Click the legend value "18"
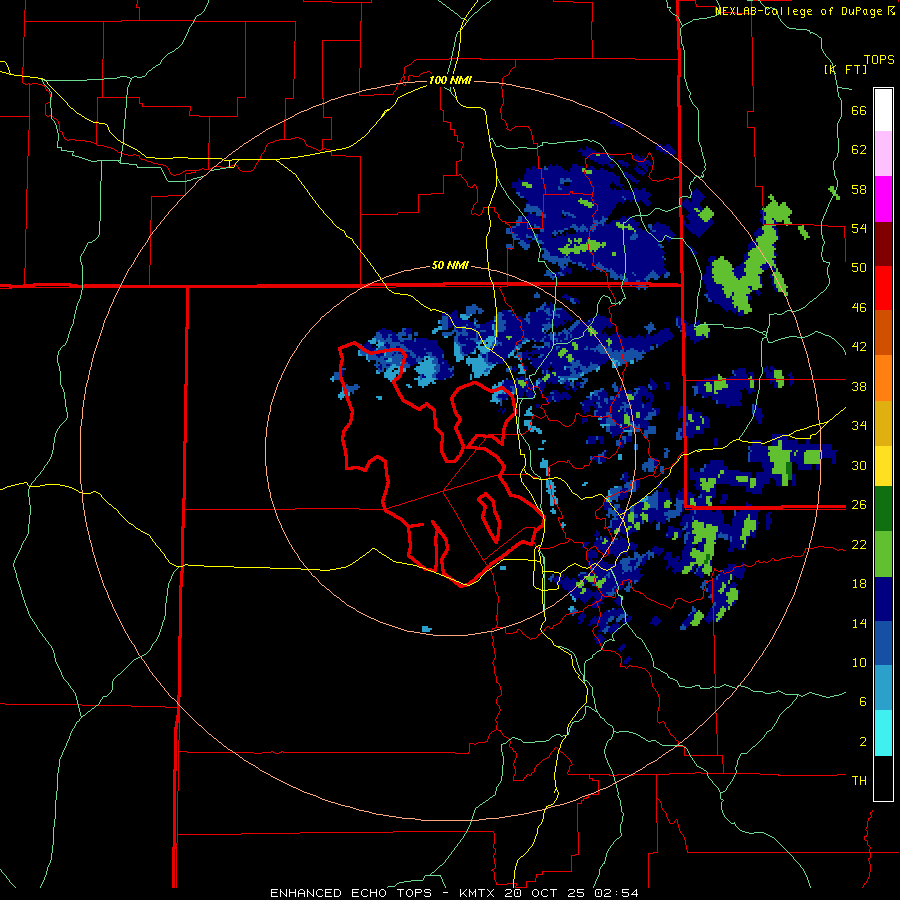The image size is (900, 900). click(859, 584)
